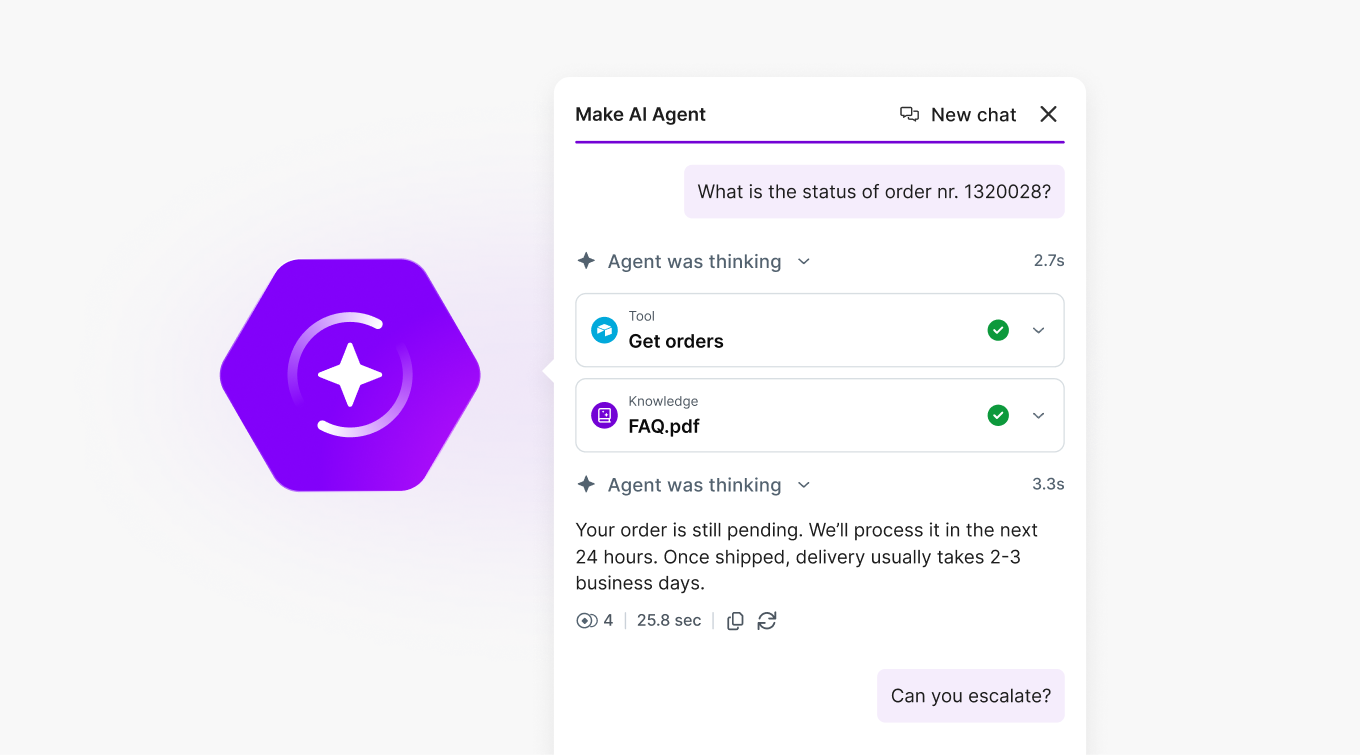Copy the agent's response

pyautogui.click(x=735, y=620)
